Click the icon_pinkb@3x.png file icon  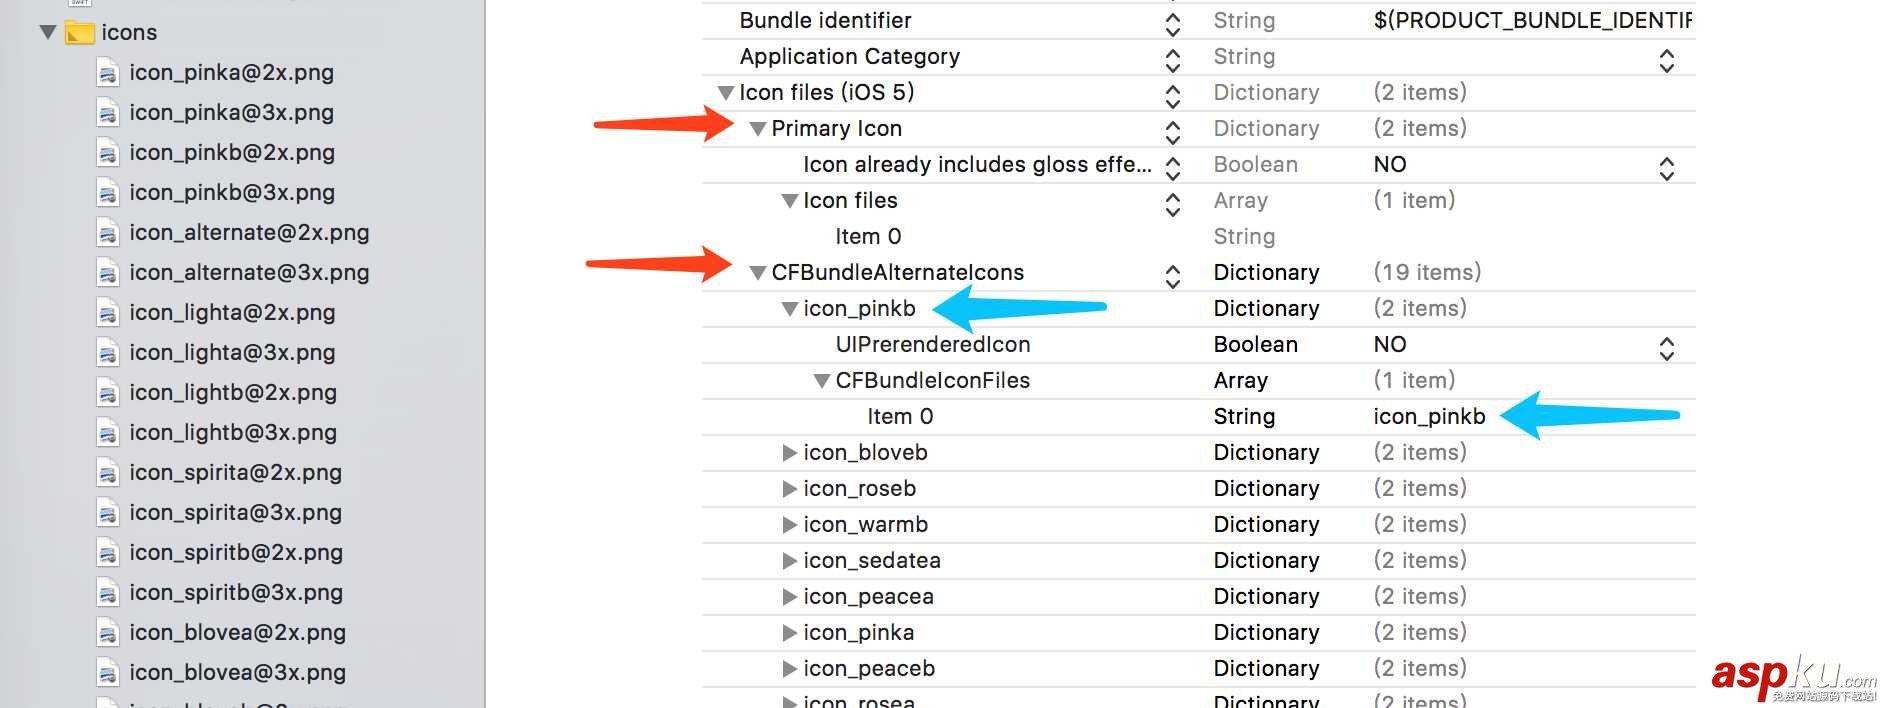[108, 193]
